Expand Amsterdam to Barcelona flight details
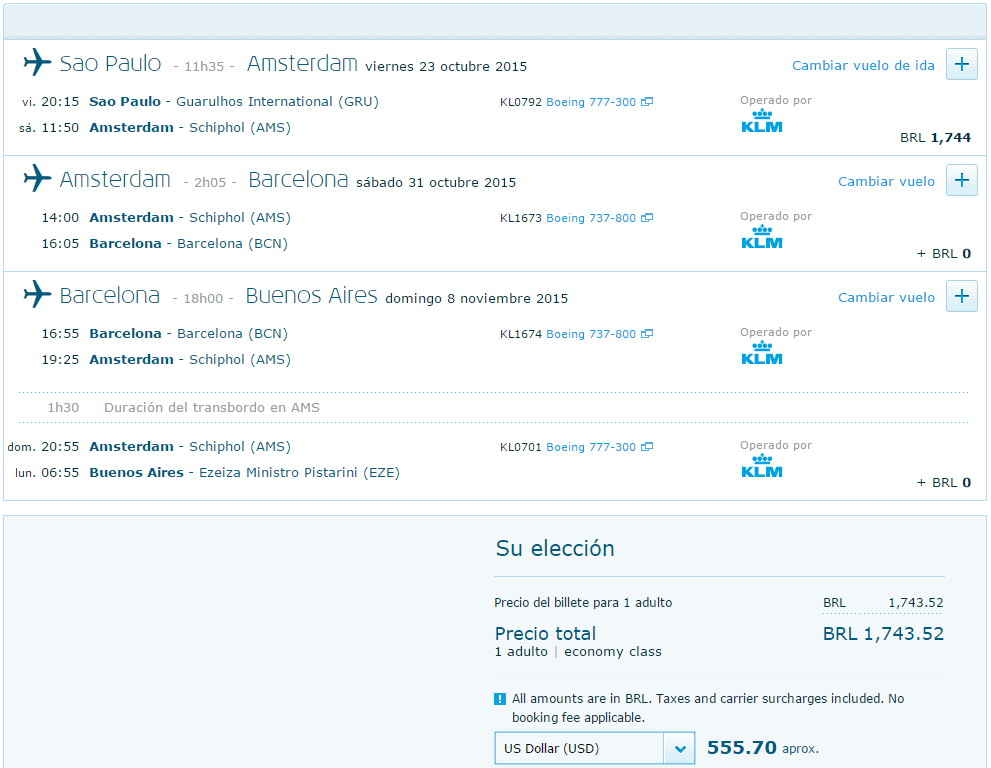Image resolution: width=991 pixels, height=768 pixels. point(961,180)
